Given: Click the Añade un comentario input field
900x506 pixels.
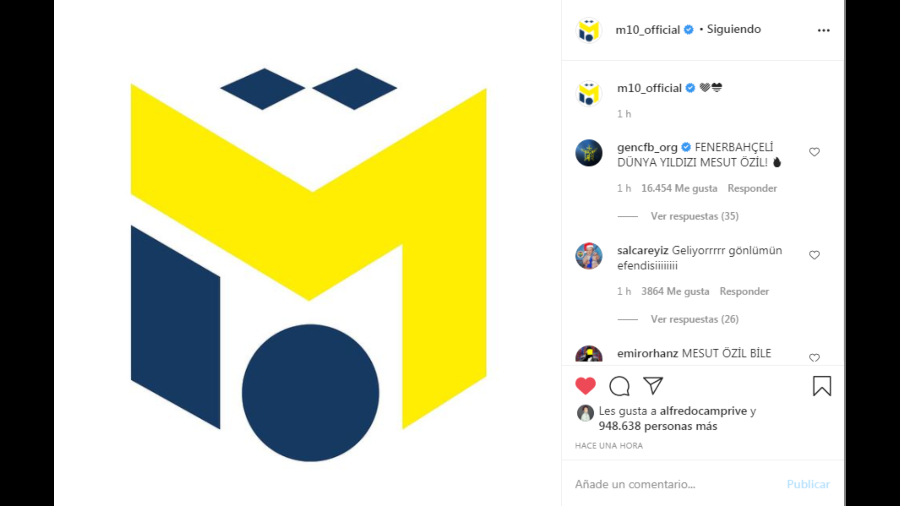Looking at the screenshot, I should pos(676,484).
